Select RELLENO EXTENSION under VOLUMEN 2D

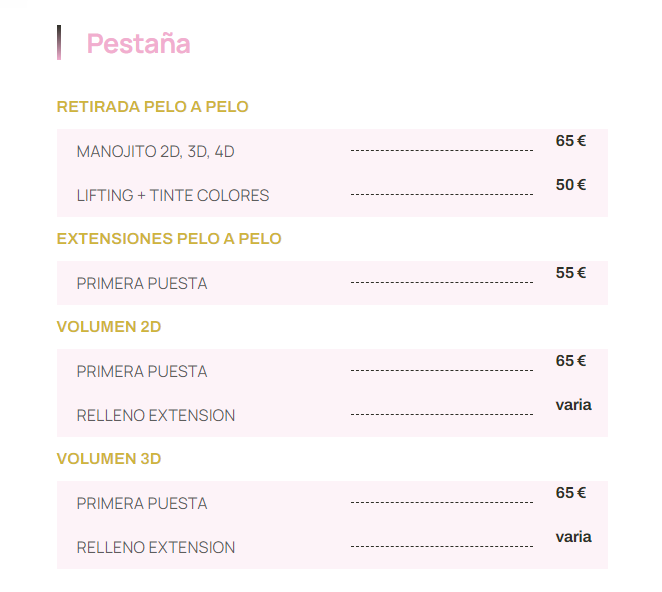(x=156, y=415)
